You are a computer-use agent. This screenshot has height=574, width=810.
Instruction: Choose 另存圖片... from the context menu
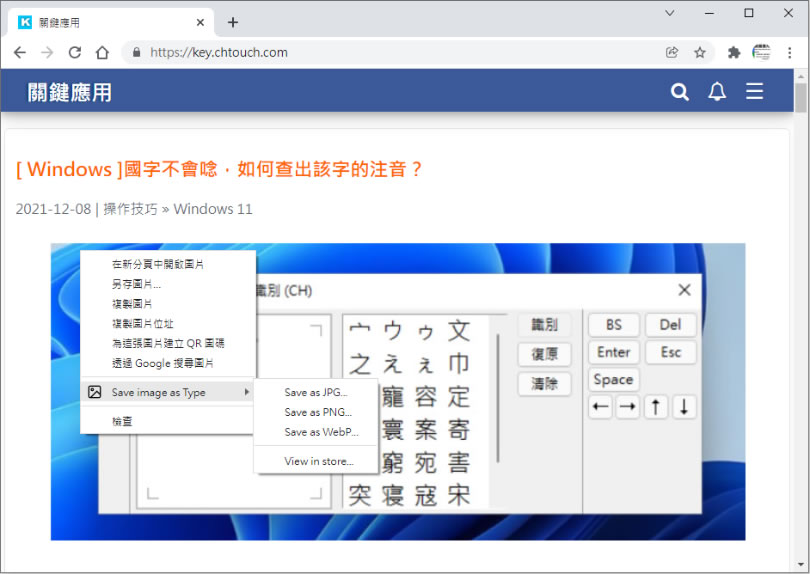[x=168, y=284]
